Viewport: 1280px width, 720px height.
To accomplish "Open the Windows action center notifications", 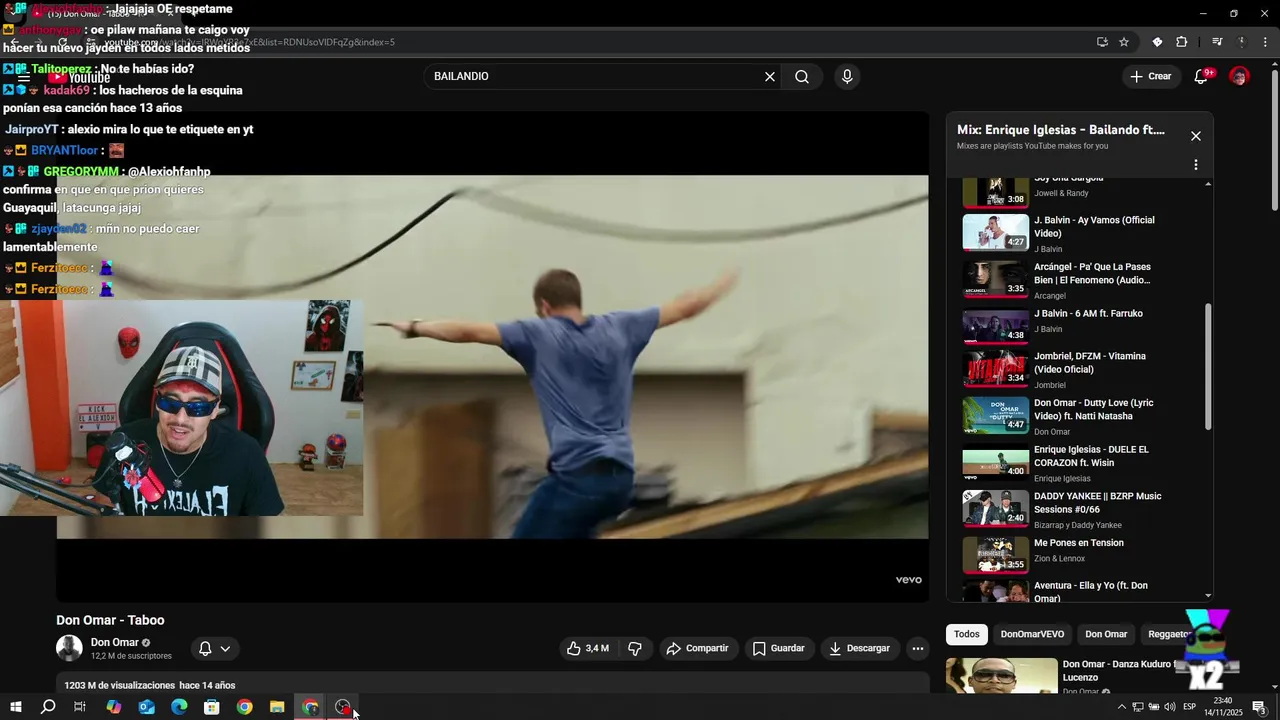I will pyautogui.click(x=1259, y=707).
